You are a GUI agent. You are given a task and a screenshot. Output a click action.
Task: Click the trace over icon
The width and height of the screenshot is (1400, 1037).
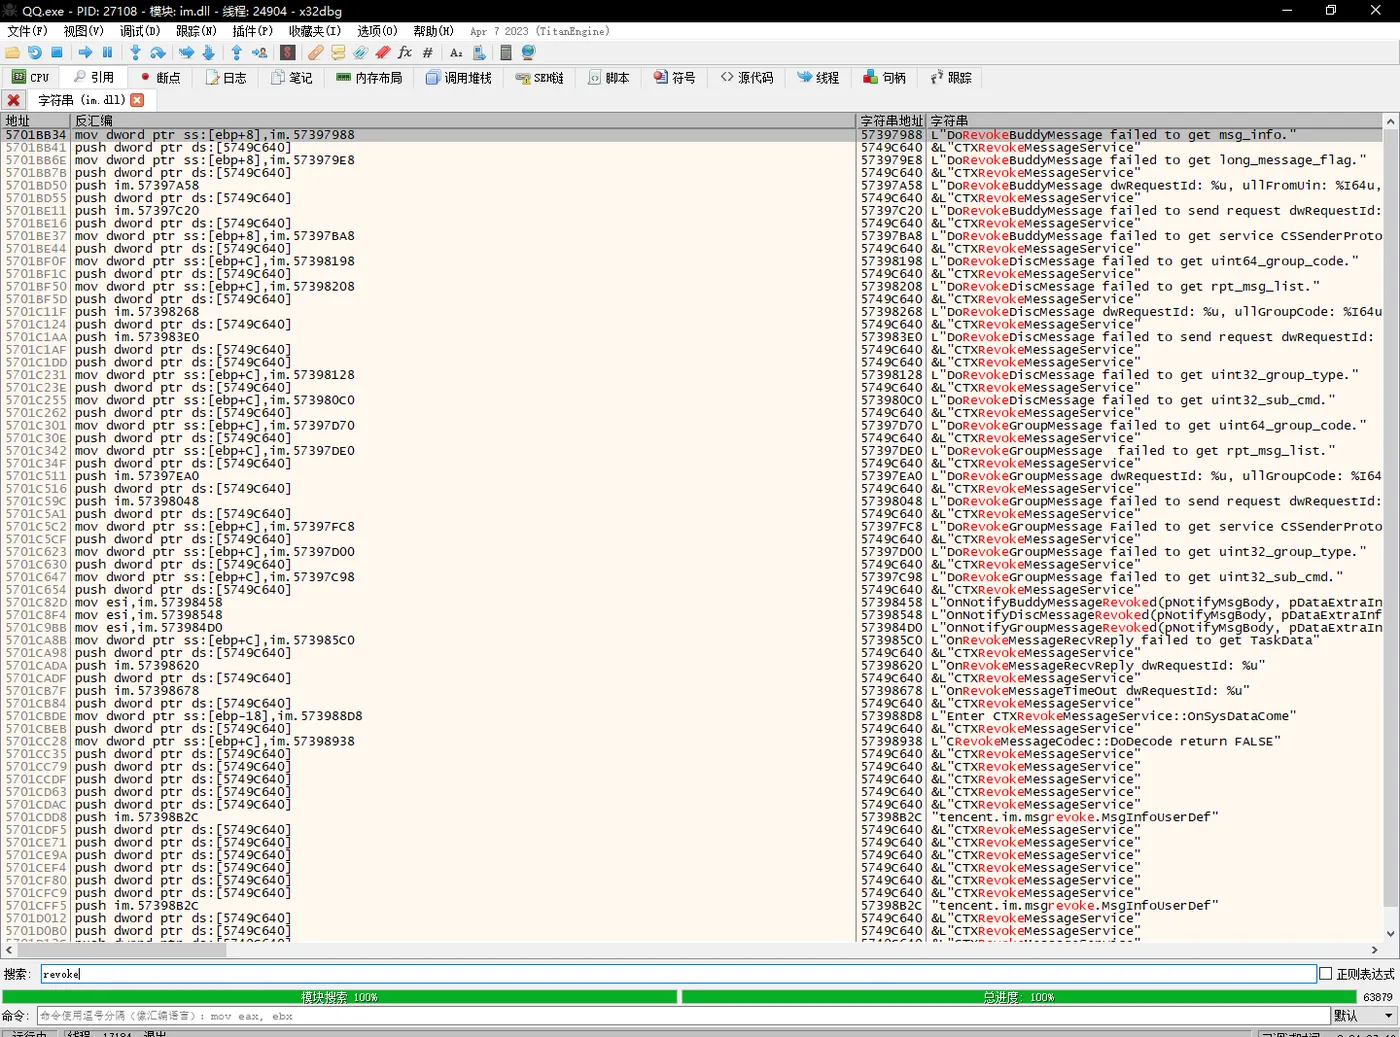tap(208, 53)
